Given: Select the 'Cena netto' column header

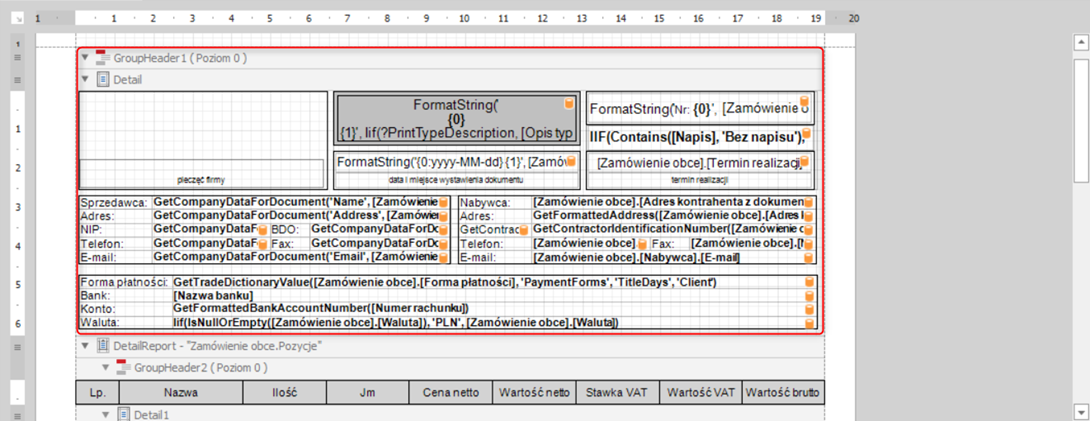Looking at the screenshot, I should [x=450, y=393].
